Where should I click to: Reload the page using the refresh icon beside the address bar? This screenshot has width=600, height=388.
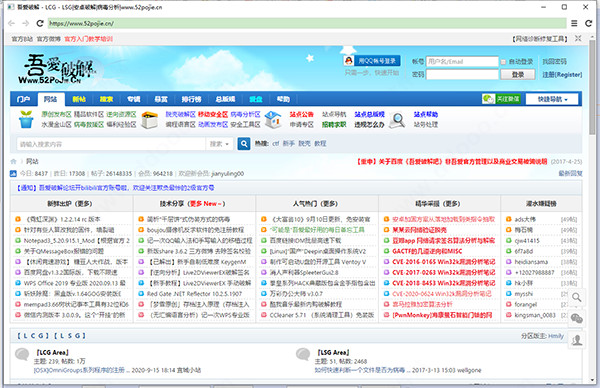(40, 23)
